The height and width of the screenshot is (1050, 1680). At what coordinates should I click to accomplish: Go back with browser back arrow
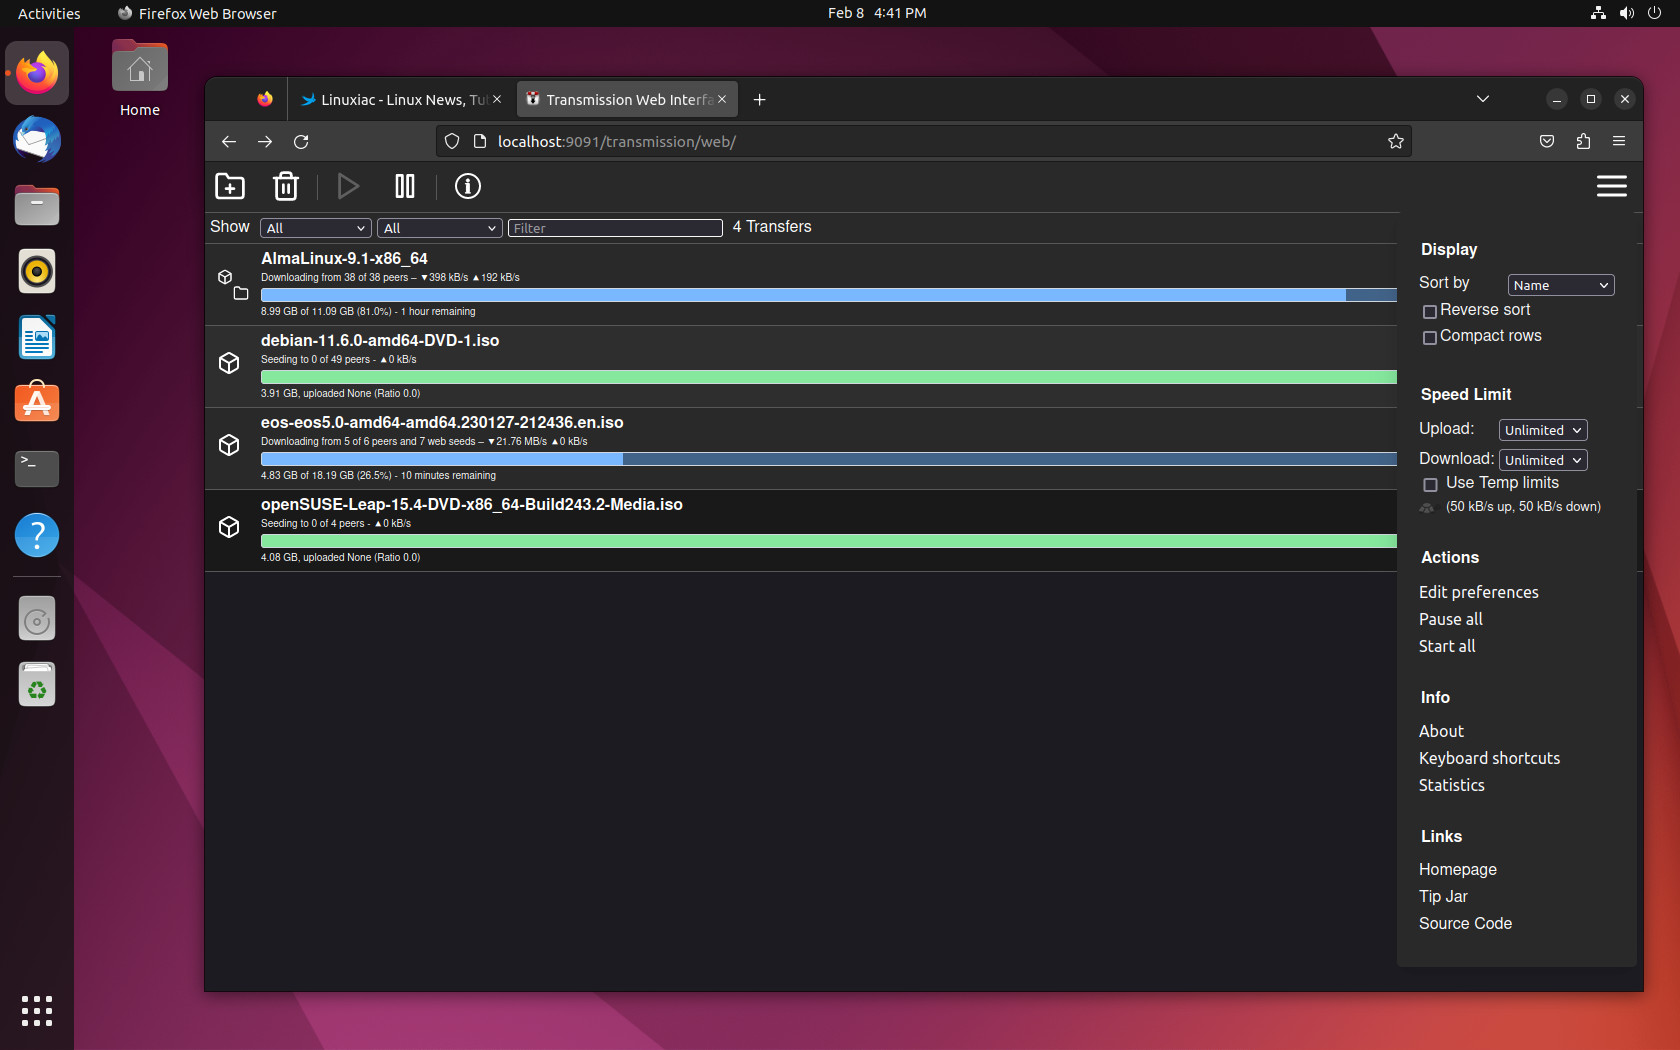(229, 142)
